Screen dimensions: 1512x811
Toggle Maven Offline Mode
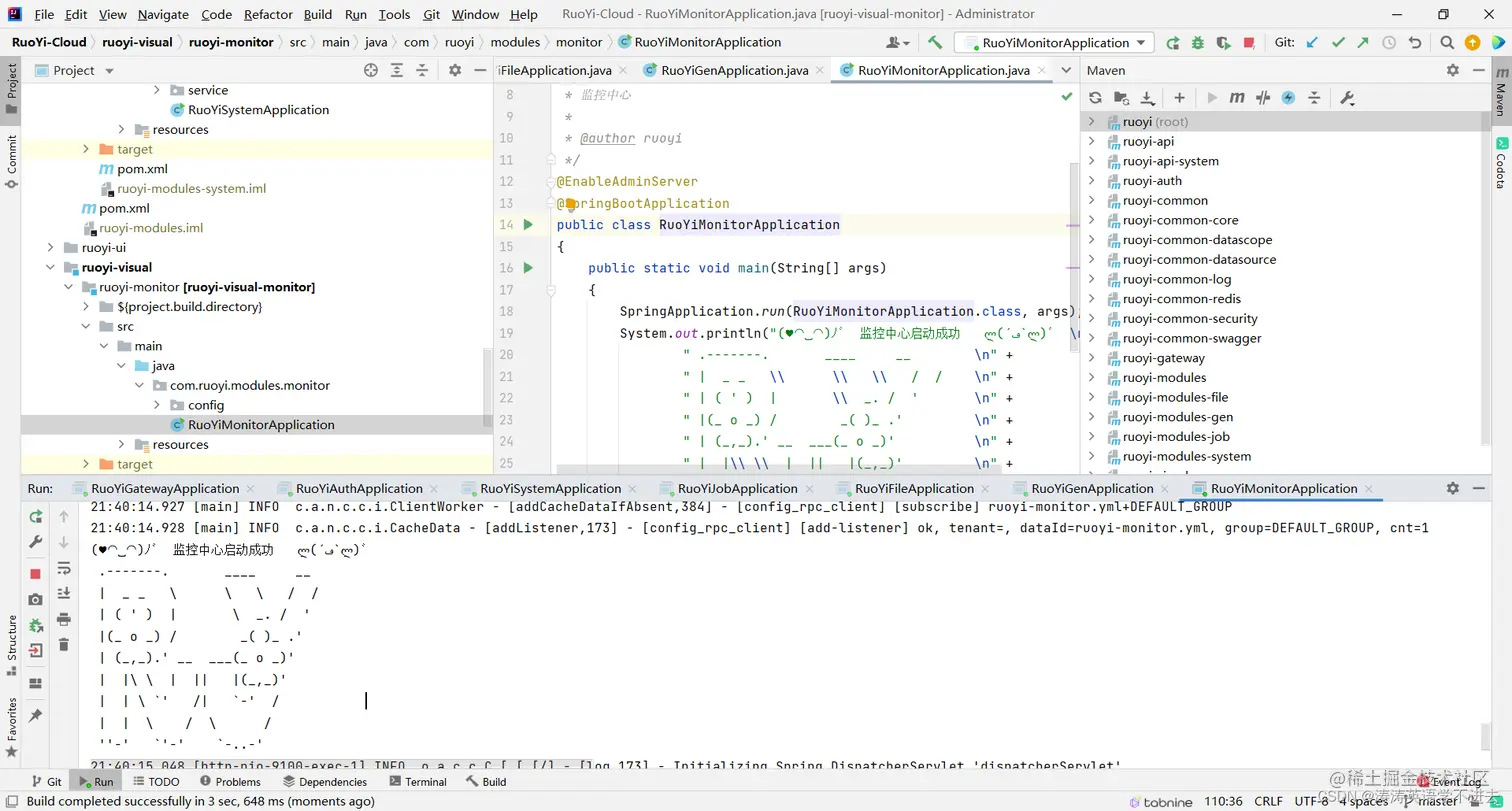pyautogui.click(x=1263, y=98)
